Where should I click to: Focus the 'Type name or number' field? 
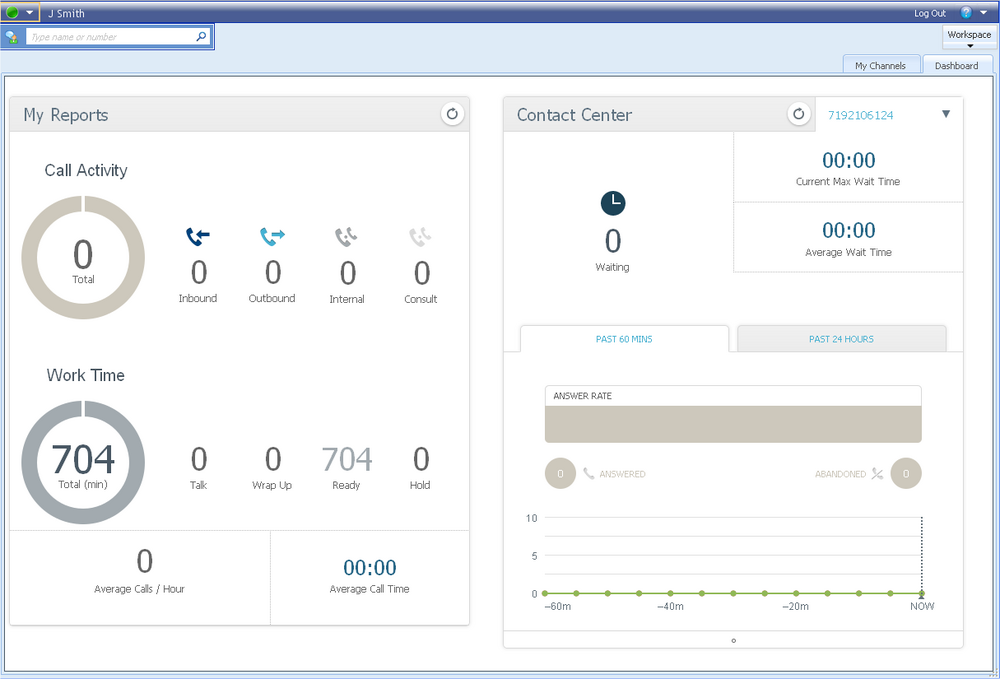click(110, 37)
